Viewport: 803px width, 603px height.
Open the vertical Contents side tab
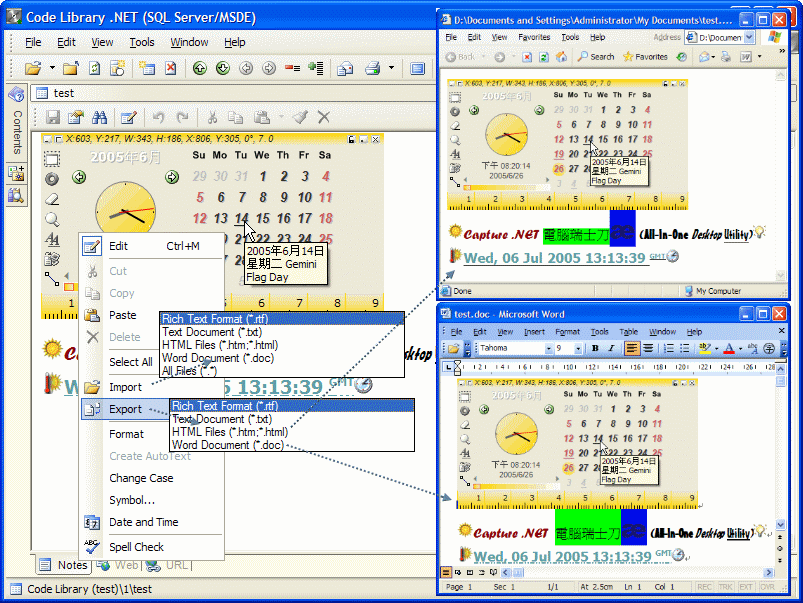pos(17,132)
